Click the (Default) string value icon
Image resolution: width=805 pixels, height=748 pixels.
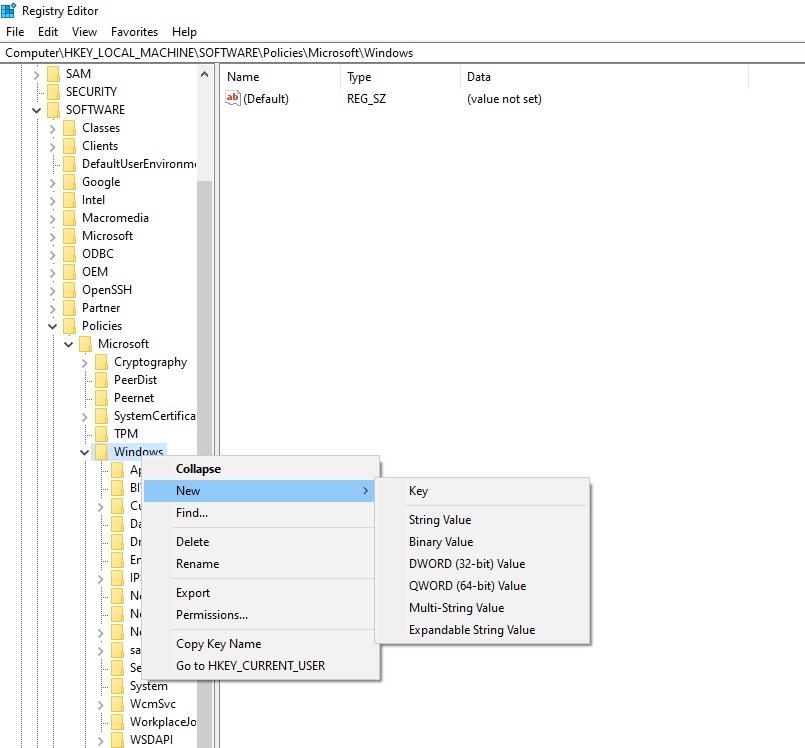pos(233,98)
